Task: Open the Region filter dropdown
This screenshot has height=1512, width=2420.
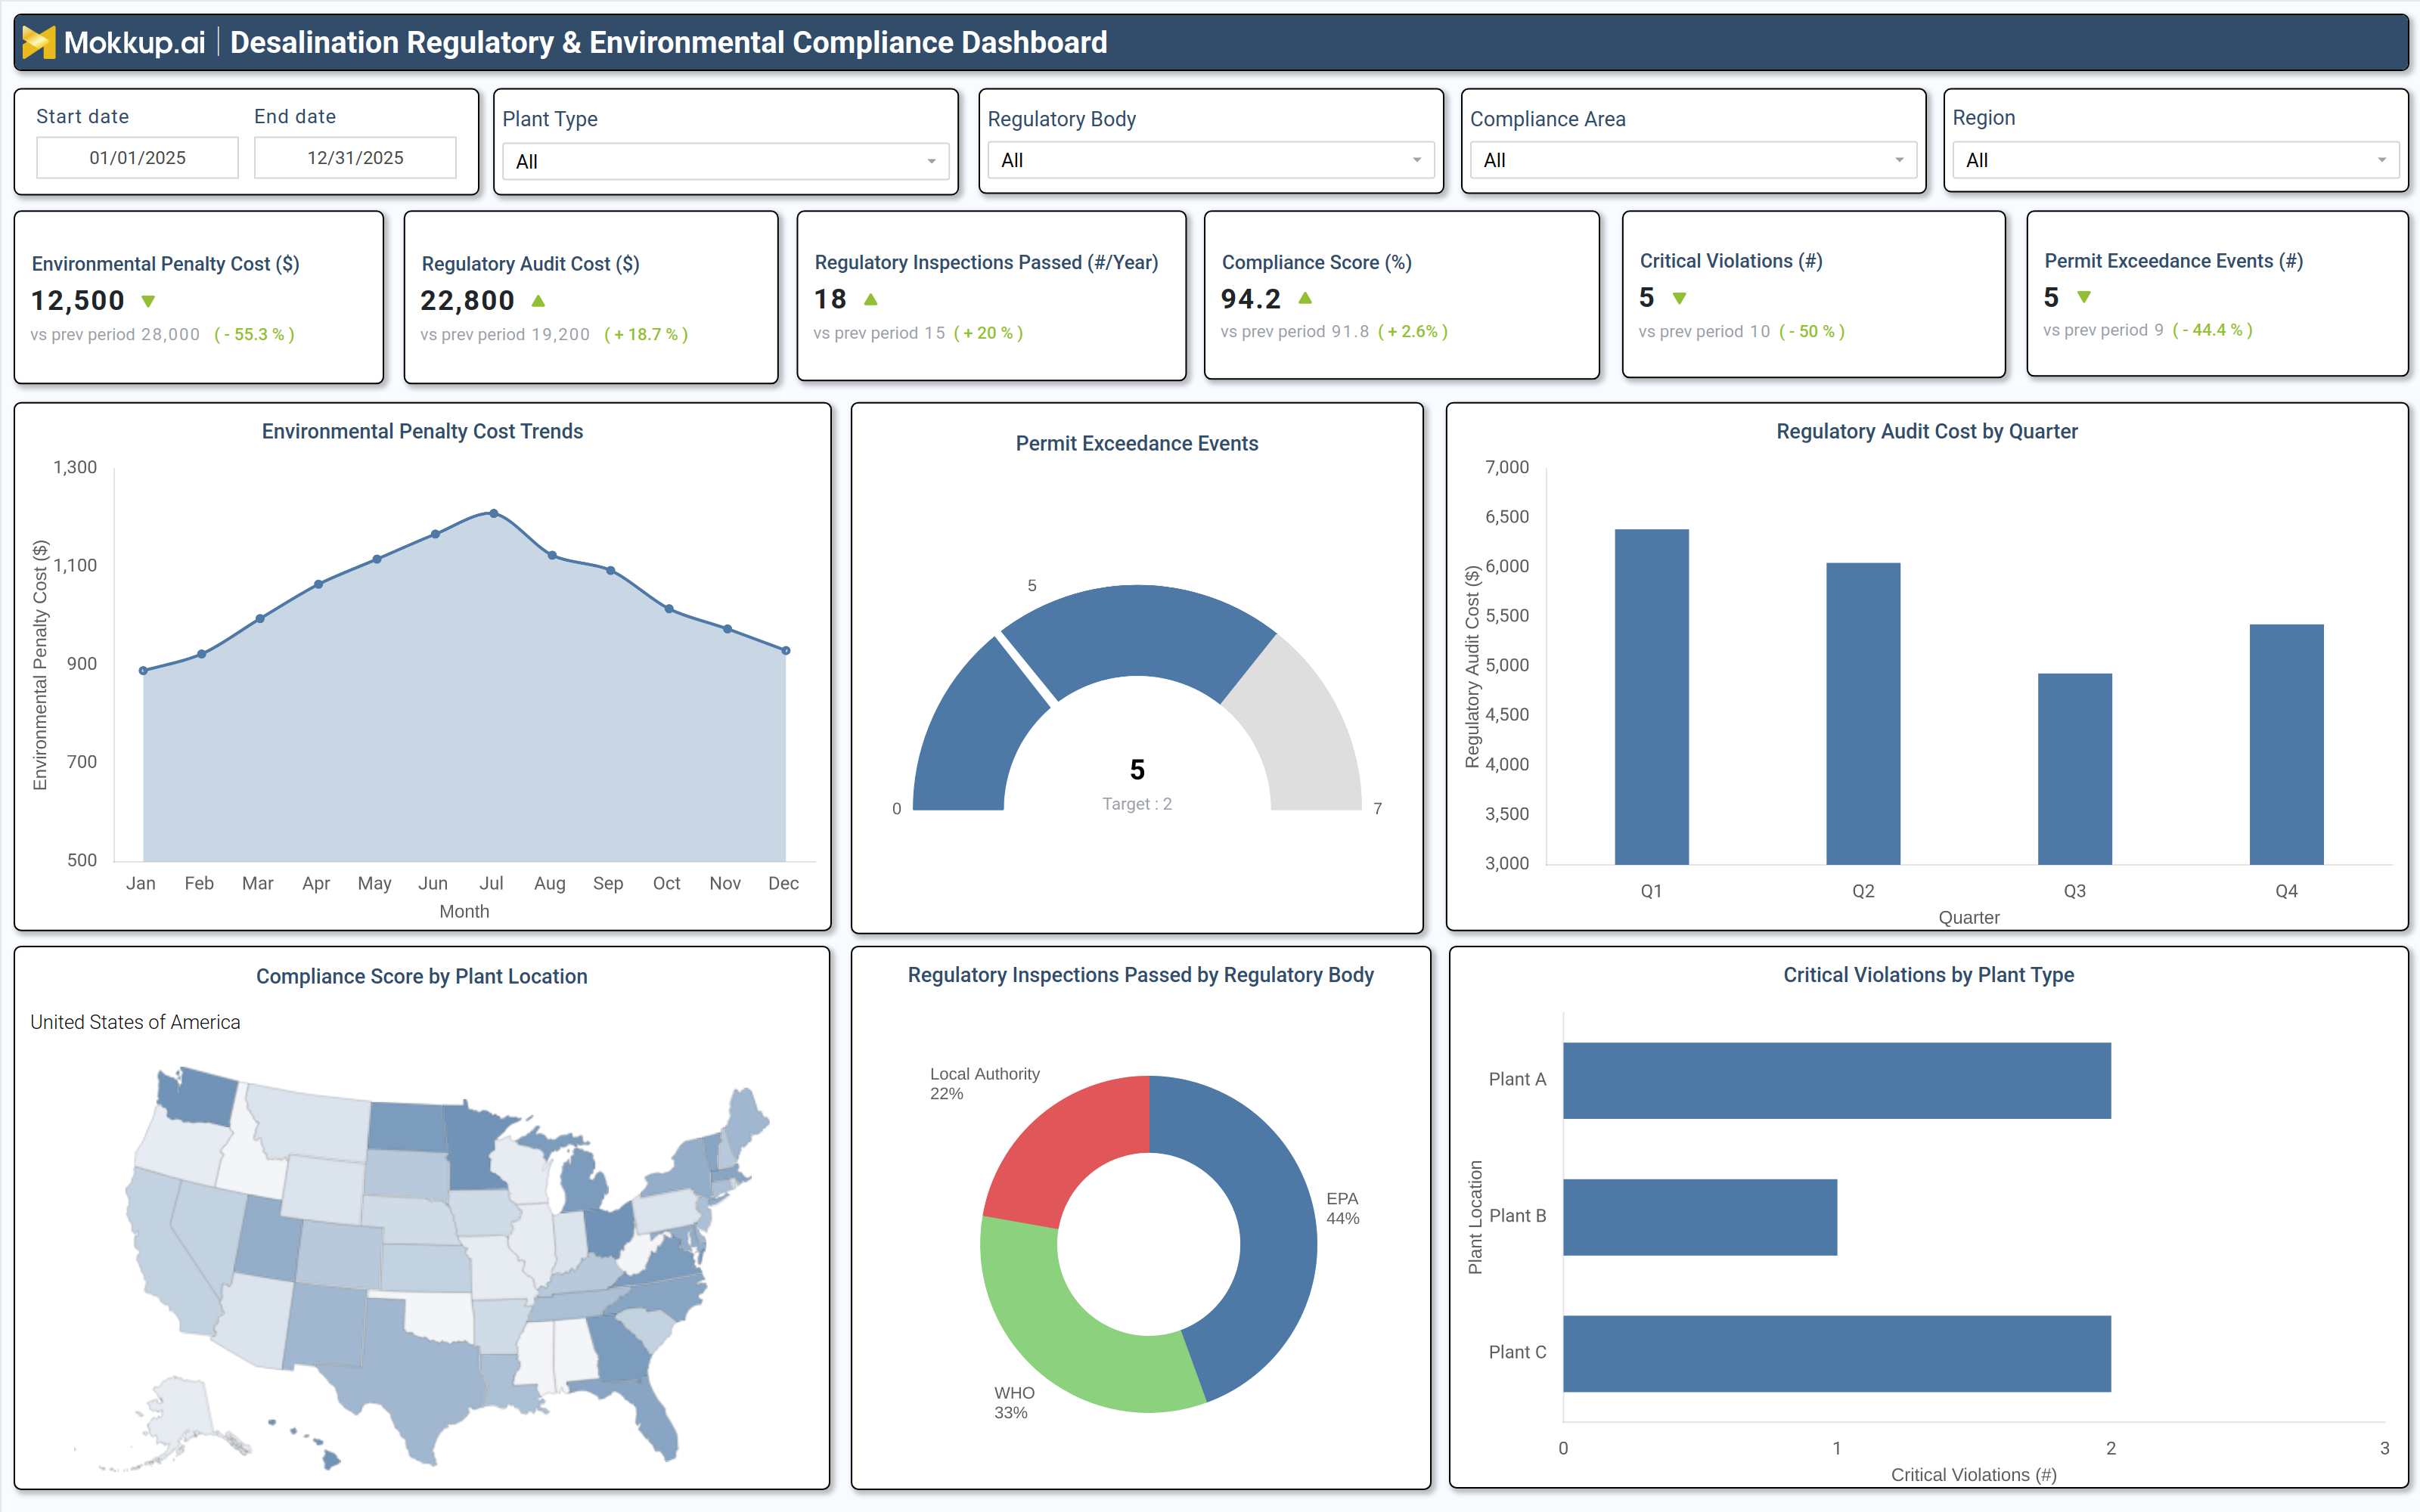Action: pyautogui.click(x=2175, y=160)
